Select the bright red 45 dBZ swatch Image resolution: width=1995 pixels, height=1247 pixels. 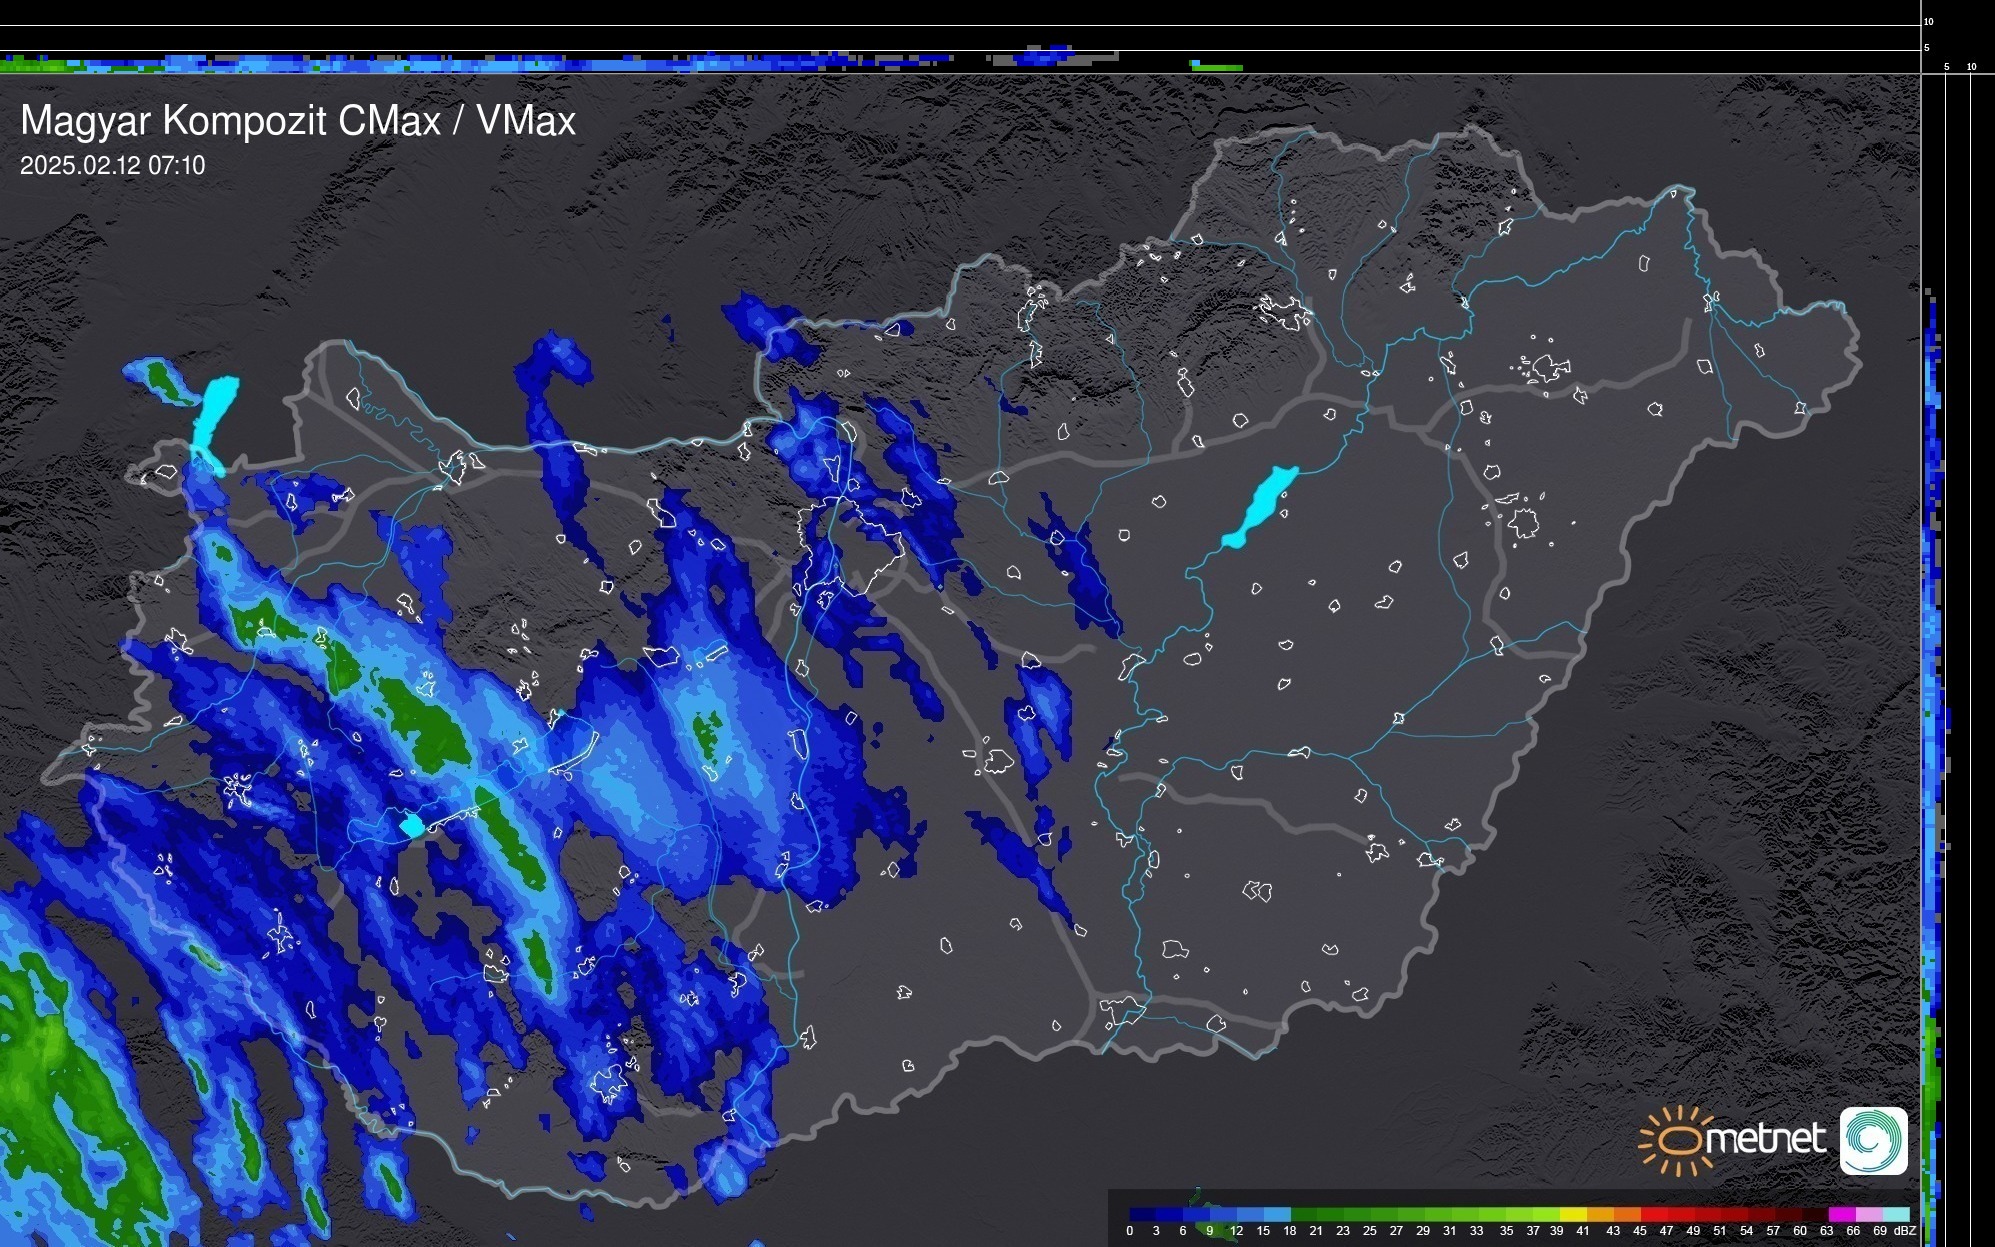(1653, 1214)
